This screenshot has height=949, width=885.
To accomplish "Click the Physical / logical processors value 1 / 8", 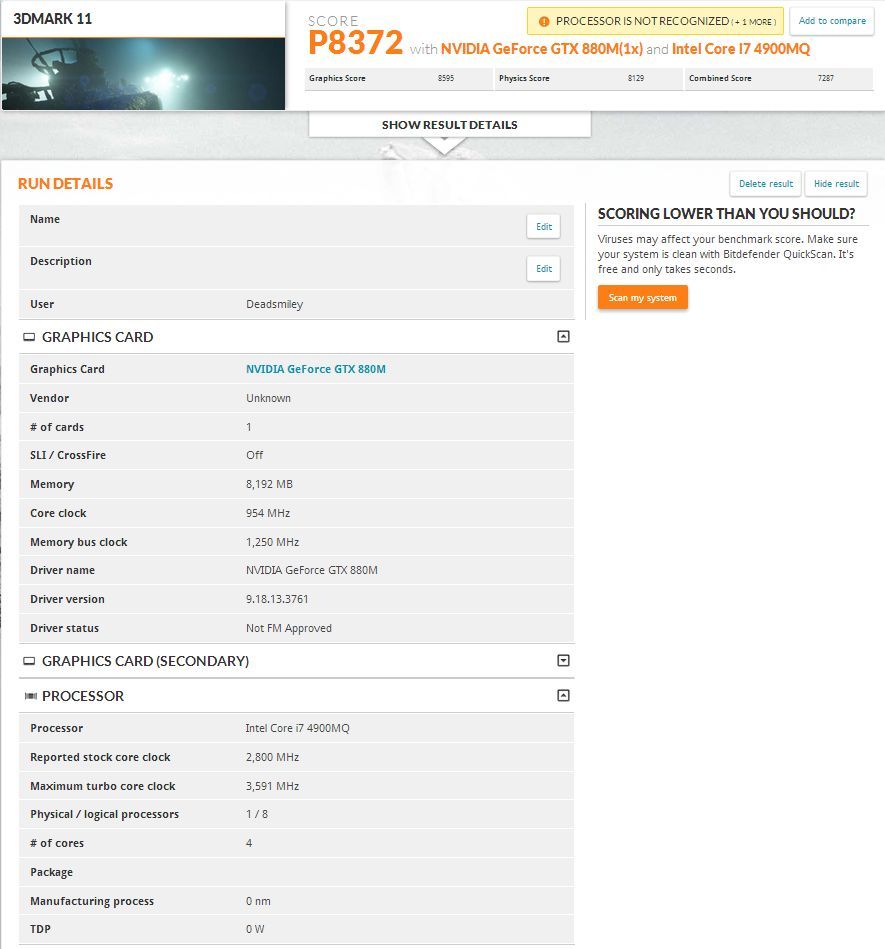I will click(257, 814).
